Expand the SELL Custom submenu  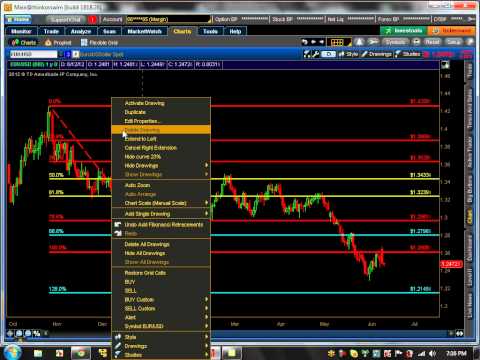click(161, 308)
